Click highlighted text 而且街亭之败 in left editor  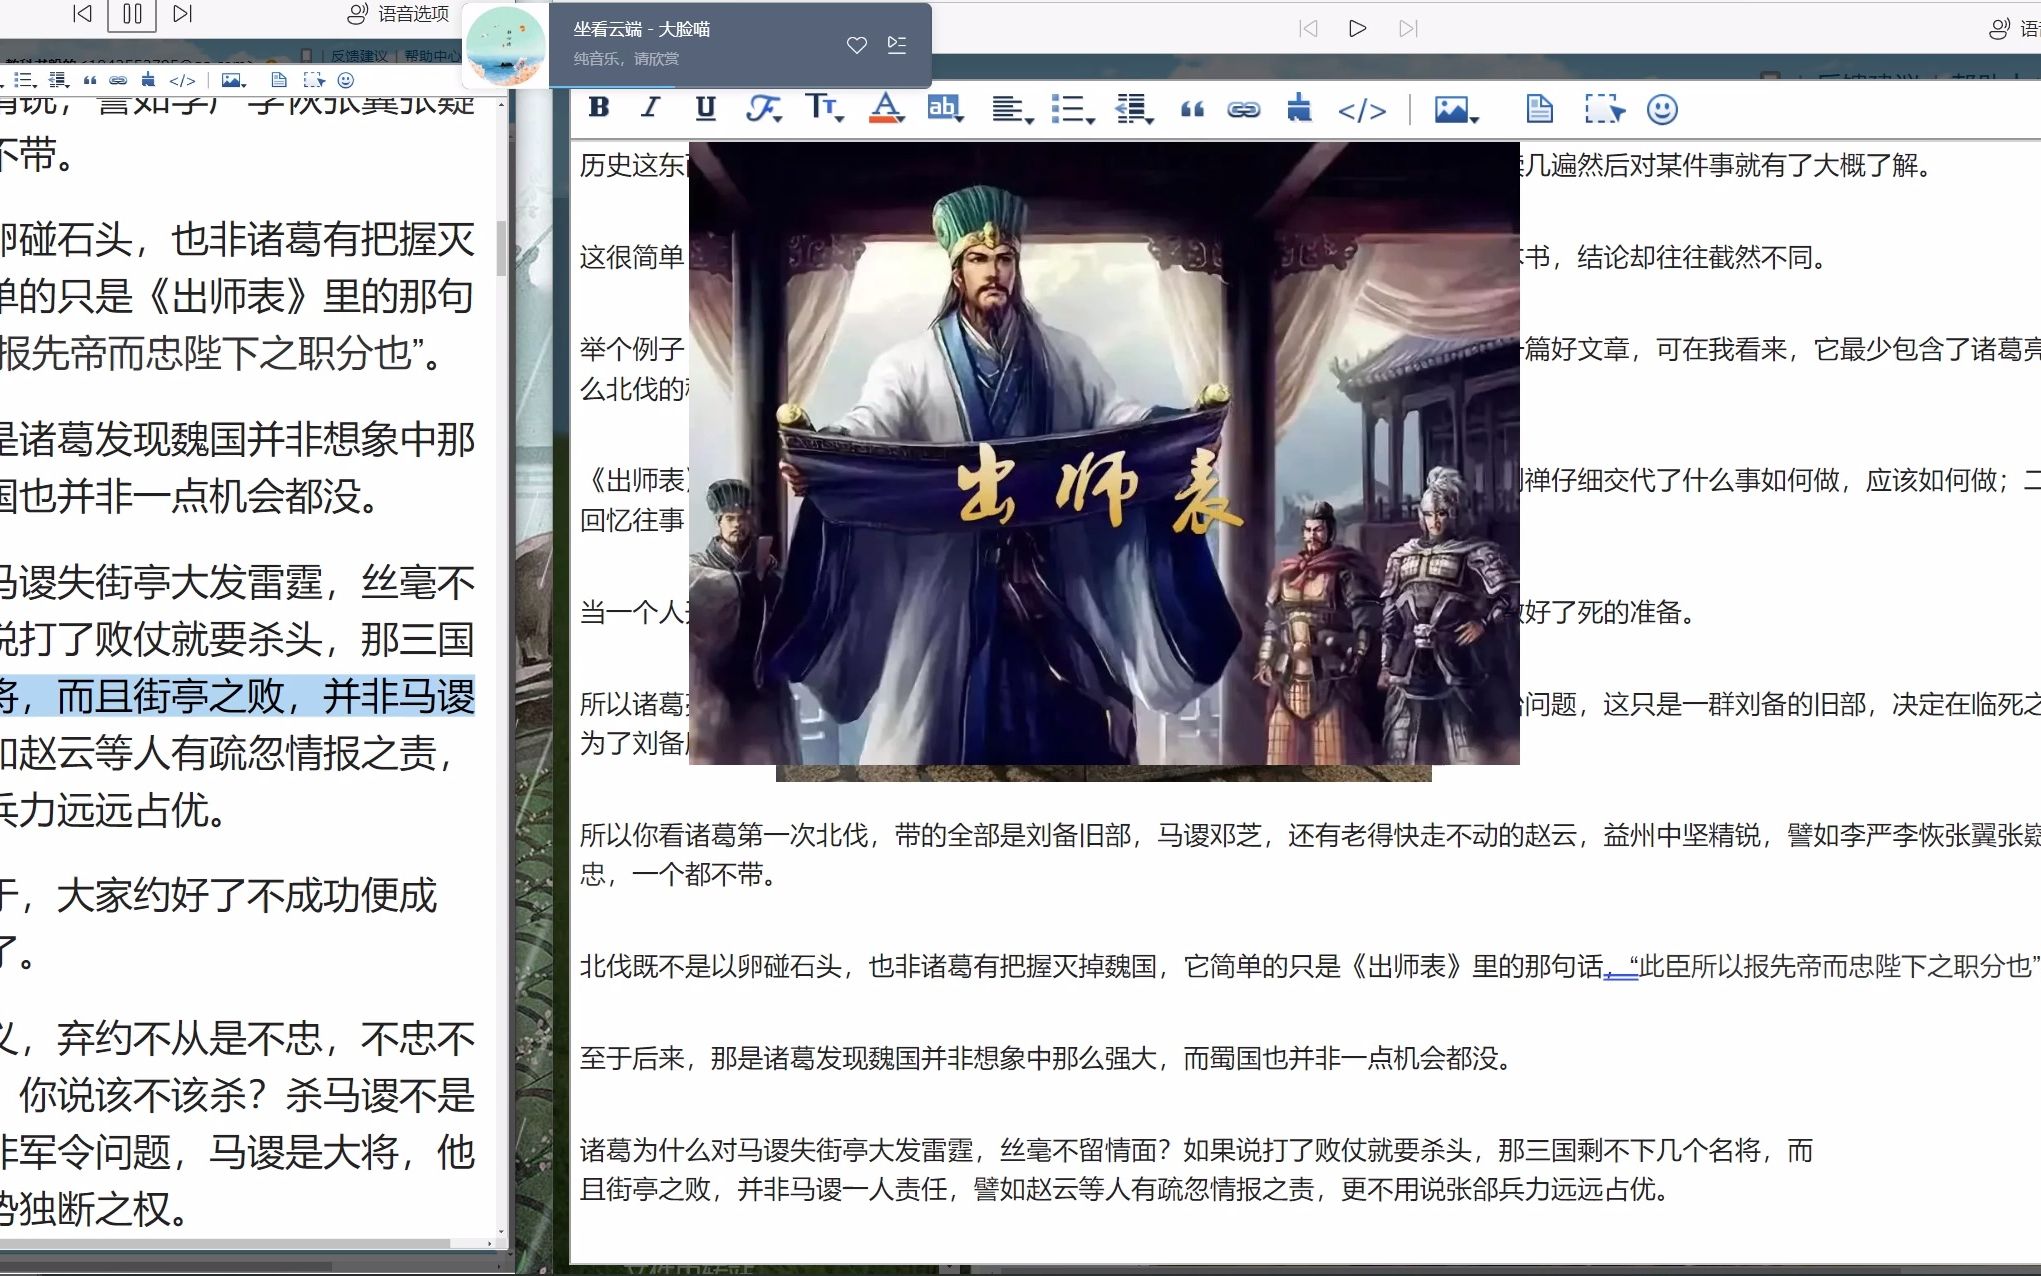click(171, 696)
